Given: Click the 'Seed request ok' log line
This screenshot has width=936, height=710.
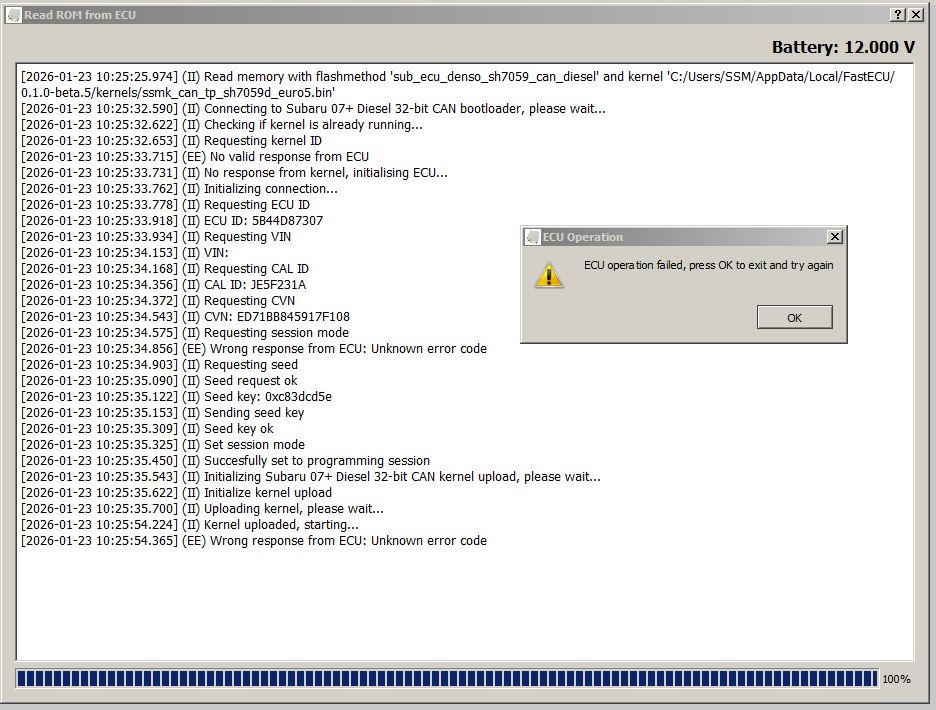Looking at the screenshot, I should pyautogui.click(x=159, y=380).
